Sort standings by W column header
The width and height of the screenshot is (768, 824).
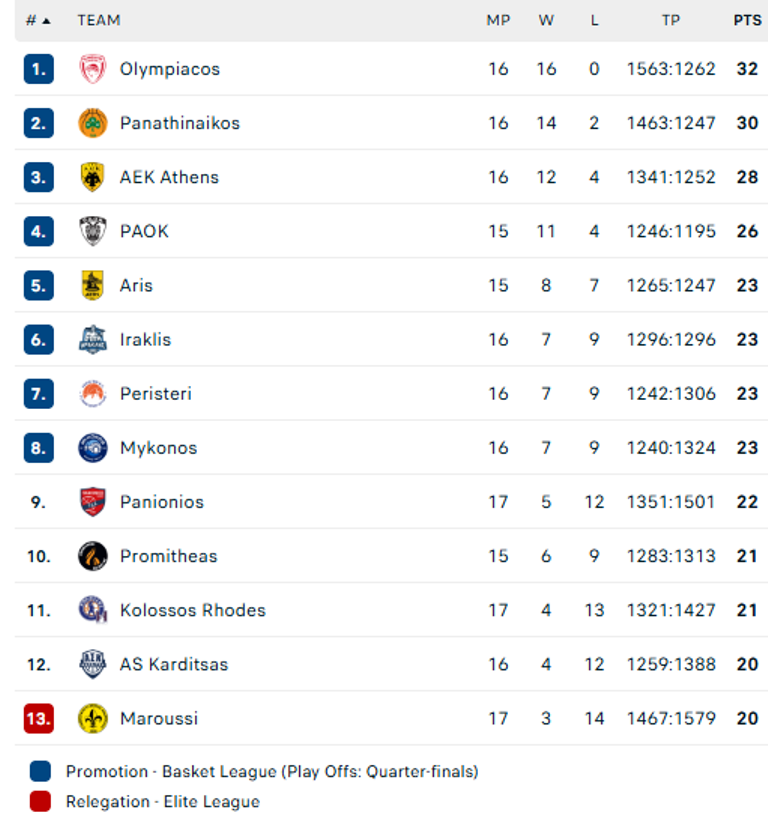[546, 20]
